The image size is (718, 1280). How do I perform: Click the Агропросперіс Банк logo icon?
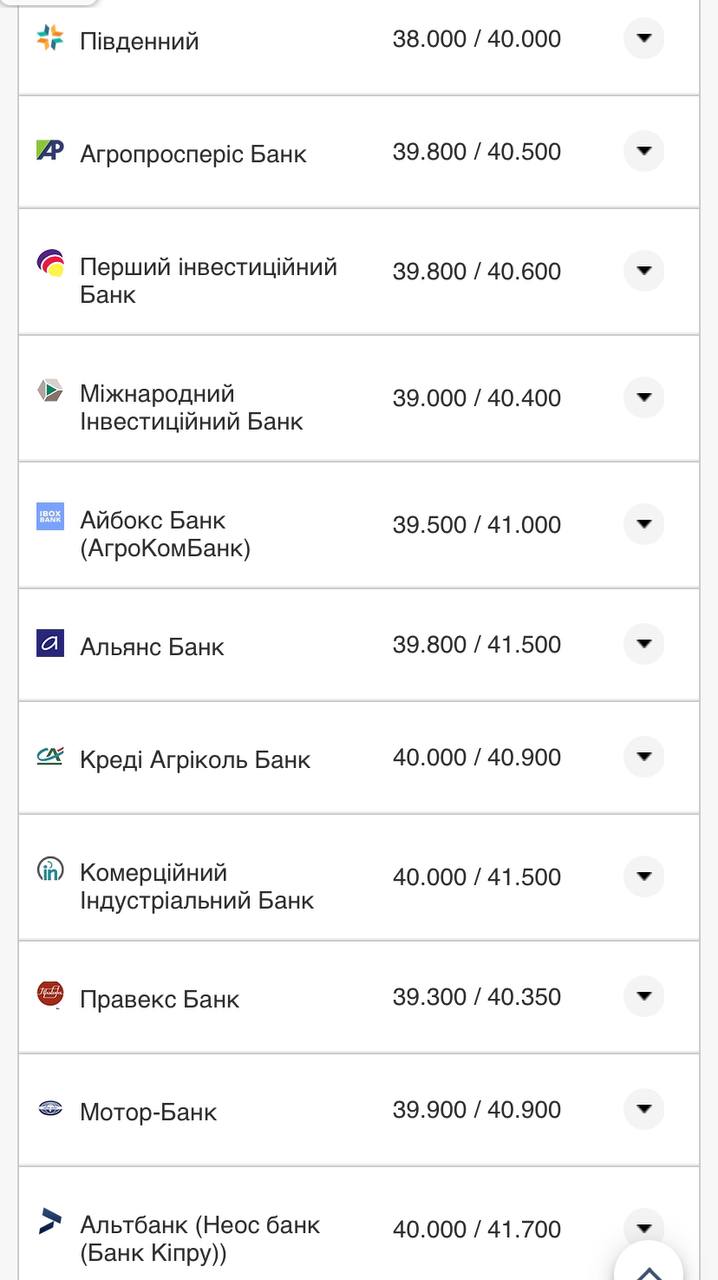(x=50, y=151)
